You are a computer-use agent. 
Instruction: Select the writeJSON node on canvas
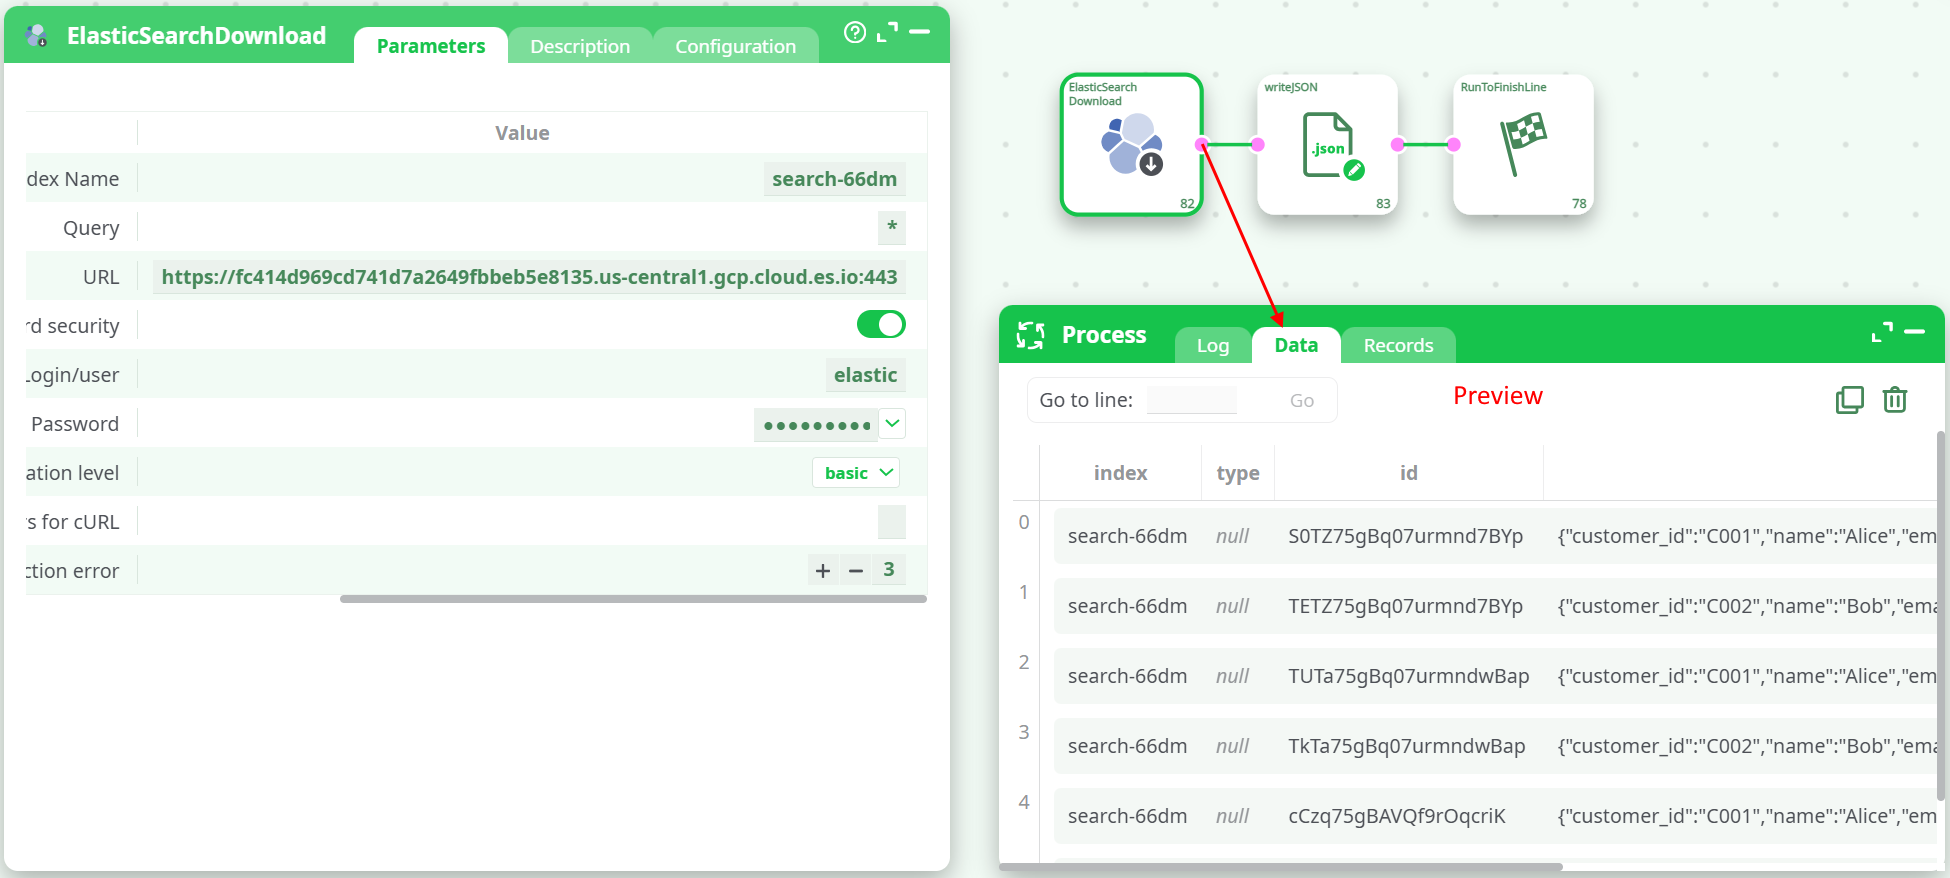point(1327,145)
